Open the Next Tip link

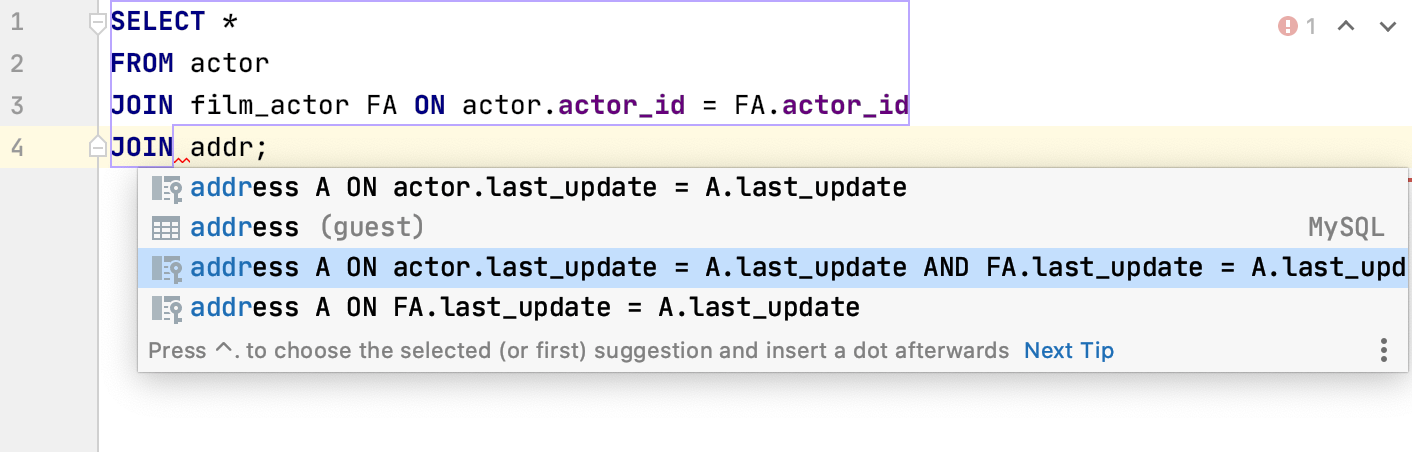pyautogui.click(x=1068, y=351)
